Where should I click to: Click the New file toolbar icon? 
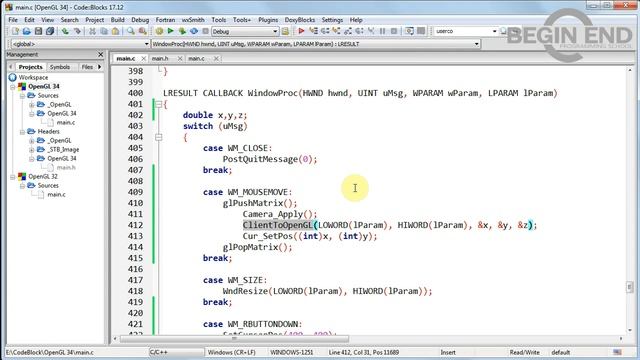click(x=16, y=31)
